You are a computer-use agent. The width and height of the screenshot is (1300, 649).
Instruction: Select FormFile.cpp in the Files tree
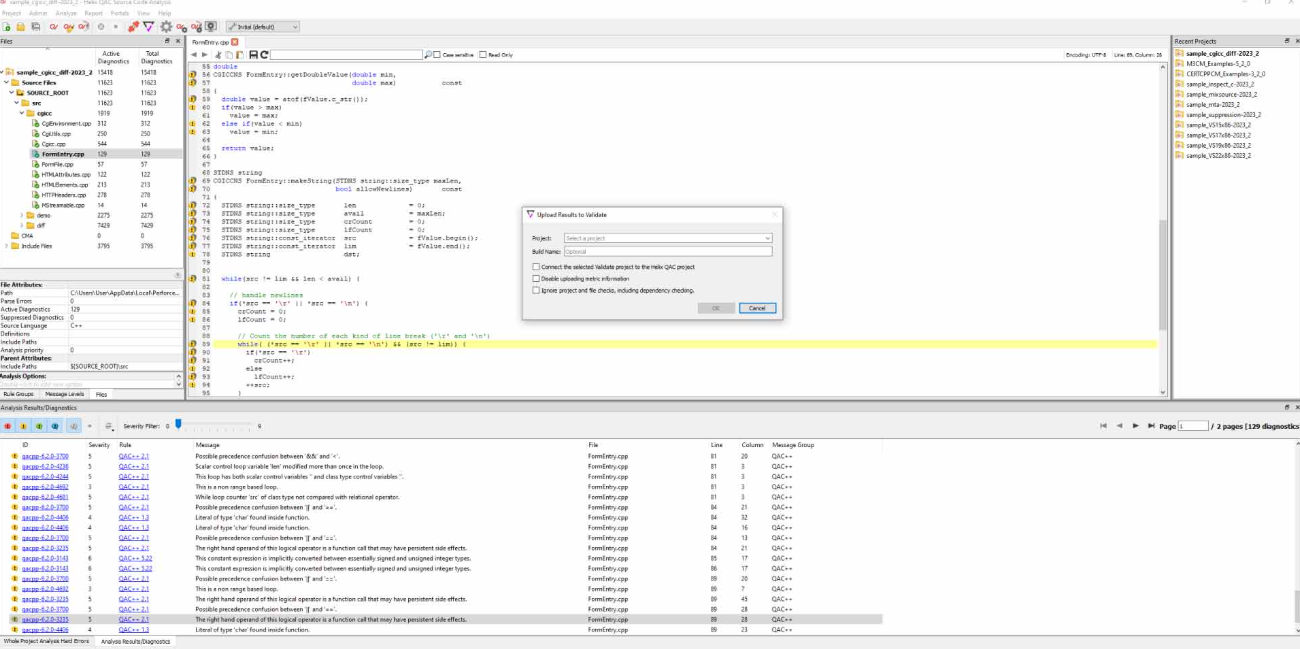pos(59,164)
